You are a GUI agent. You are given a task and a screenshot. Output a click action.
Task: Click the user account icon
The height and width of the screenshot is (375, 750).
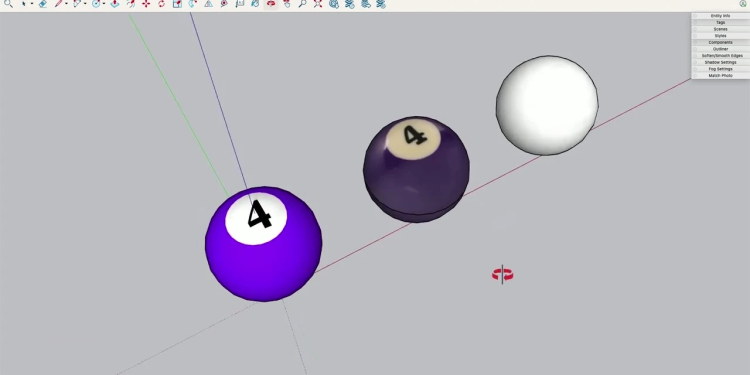[743, 4]
